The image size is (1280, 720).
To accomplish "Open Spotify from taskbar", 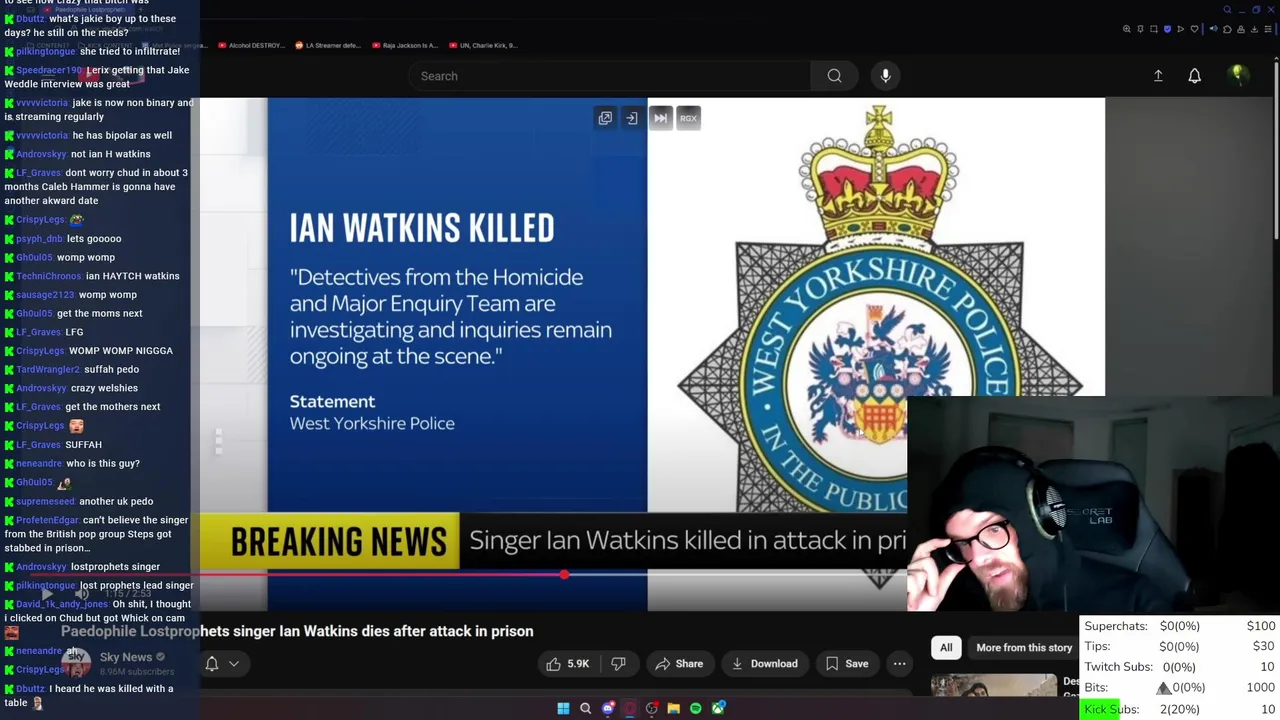I will coord(696,709).
